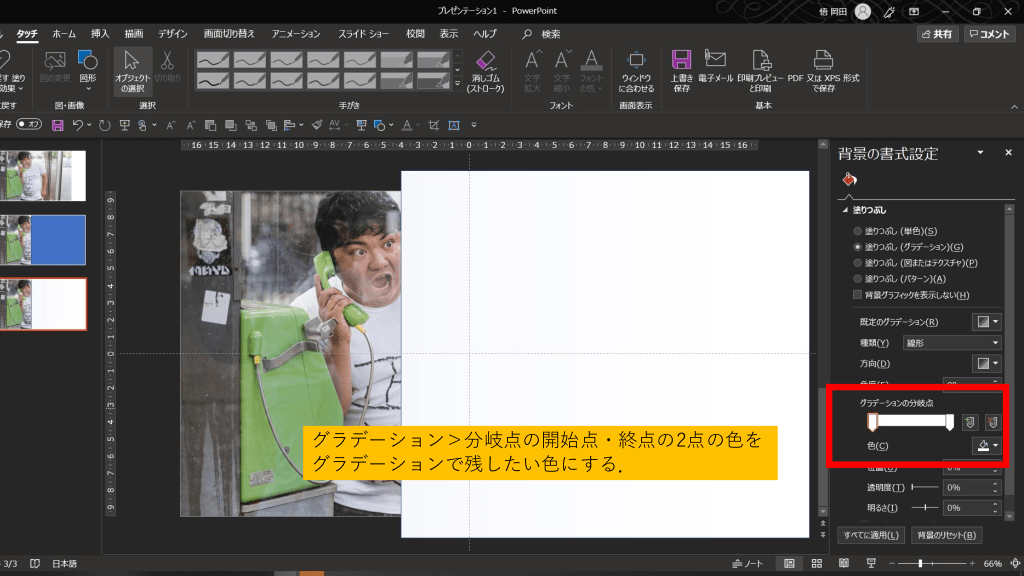The width and height of the screenshot is (1024, 576).
Task: Click the 背景のリセット button
Action: tap(947, 535)
